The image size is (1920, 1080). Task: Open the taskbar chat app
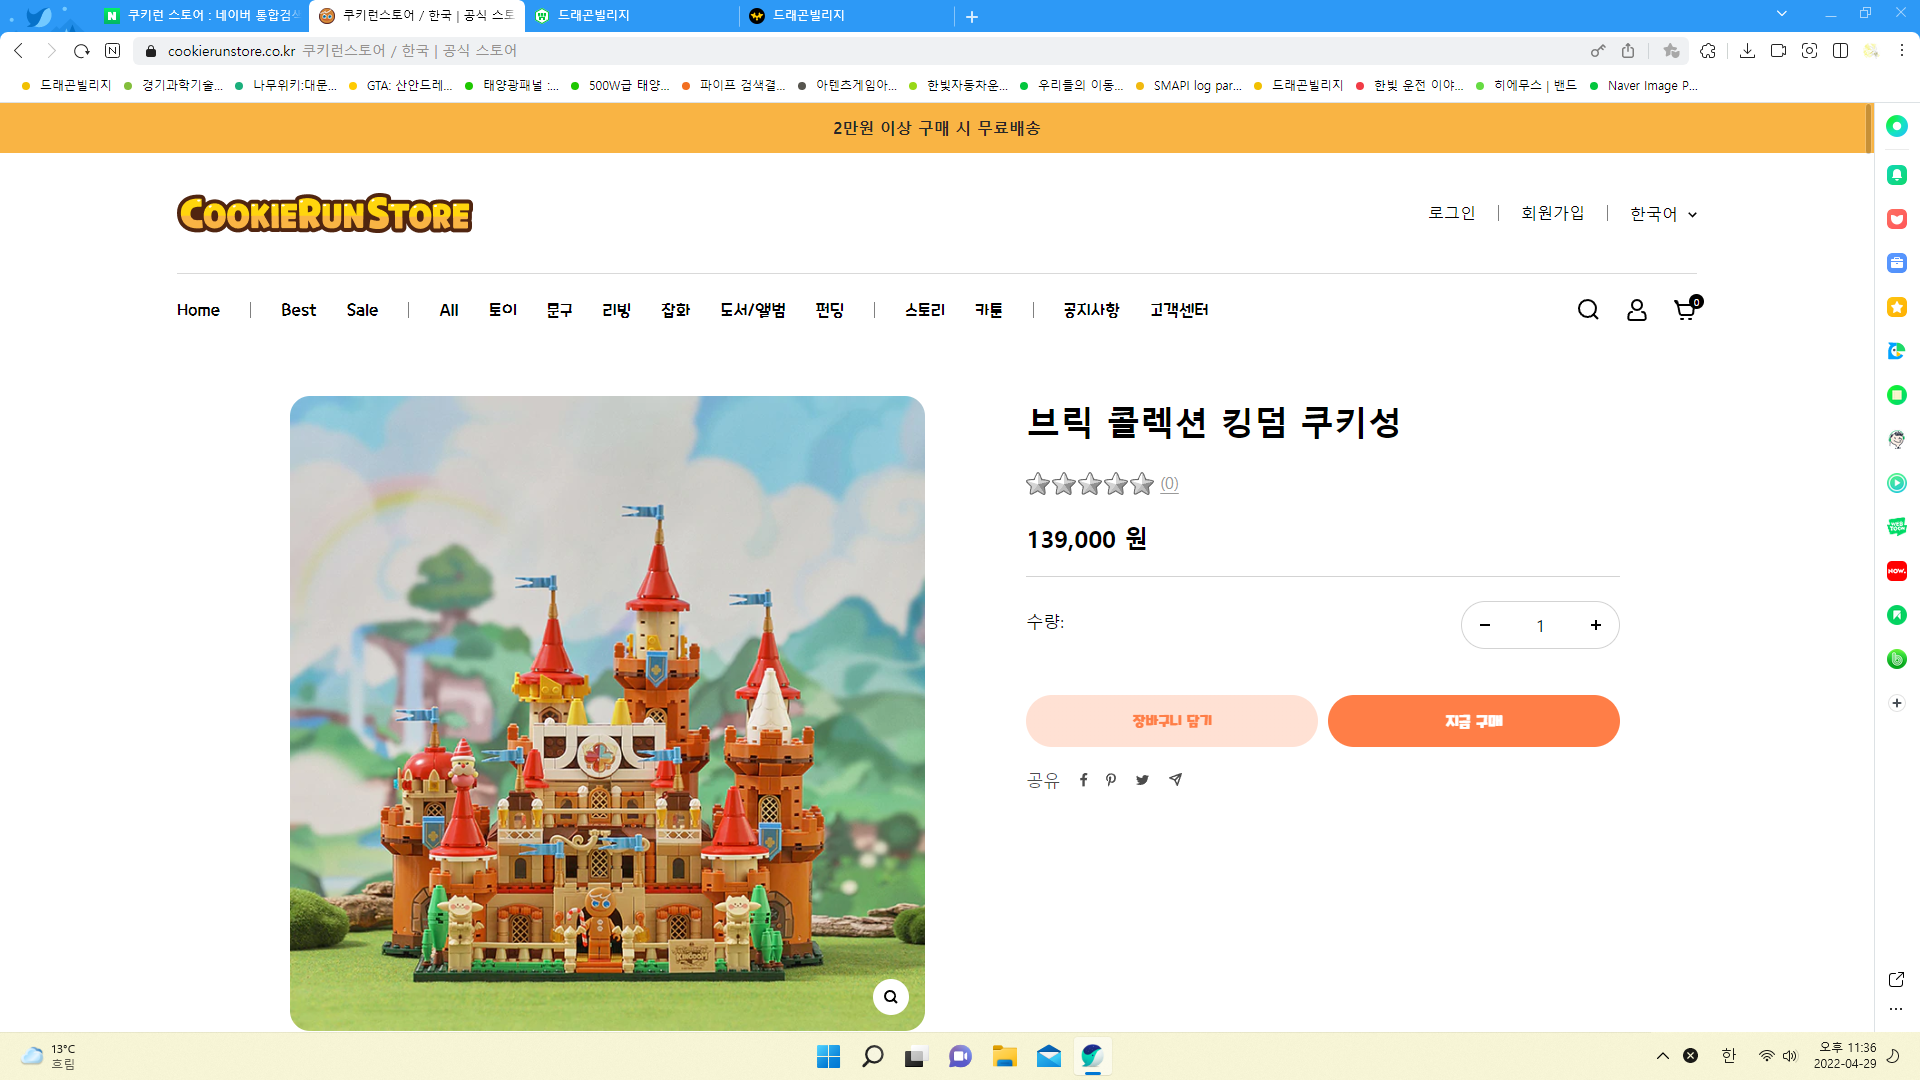pos(960,1056)
